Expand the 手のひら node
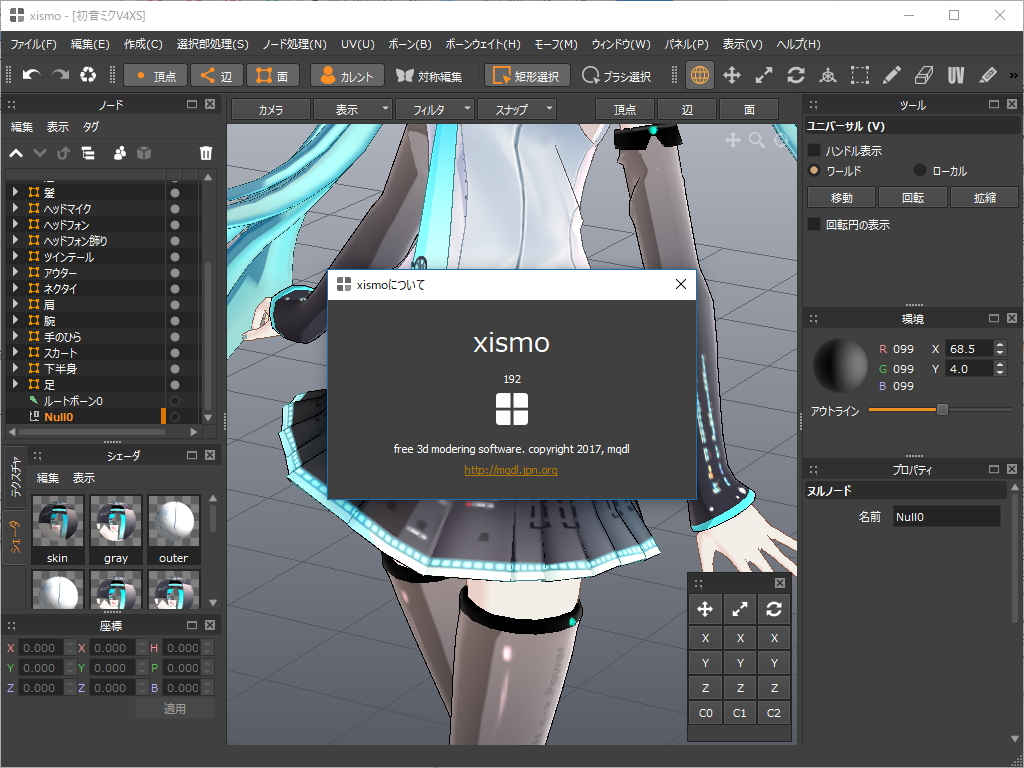Image resolution: width=1024 pixels, height=768 pixels. 15,336
